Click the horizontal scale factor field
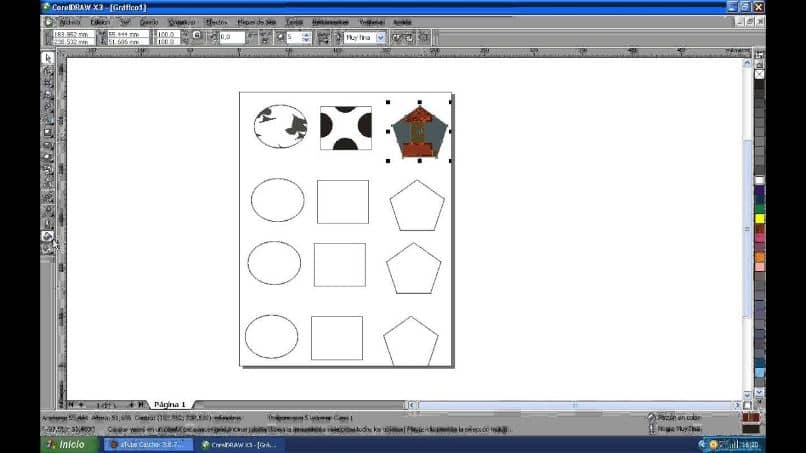806x453 pixels. (167, 34)
